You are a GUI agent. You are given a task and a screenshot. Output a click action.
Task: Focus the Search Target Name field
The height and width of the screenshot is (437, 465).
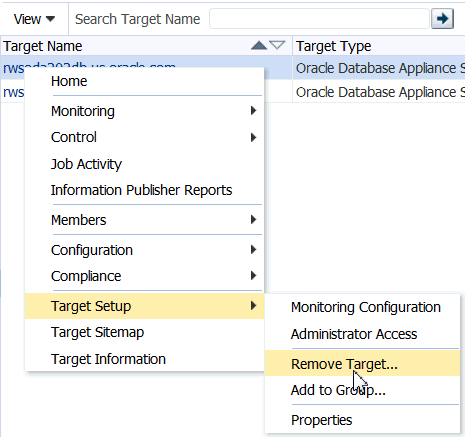coord(319,19)
